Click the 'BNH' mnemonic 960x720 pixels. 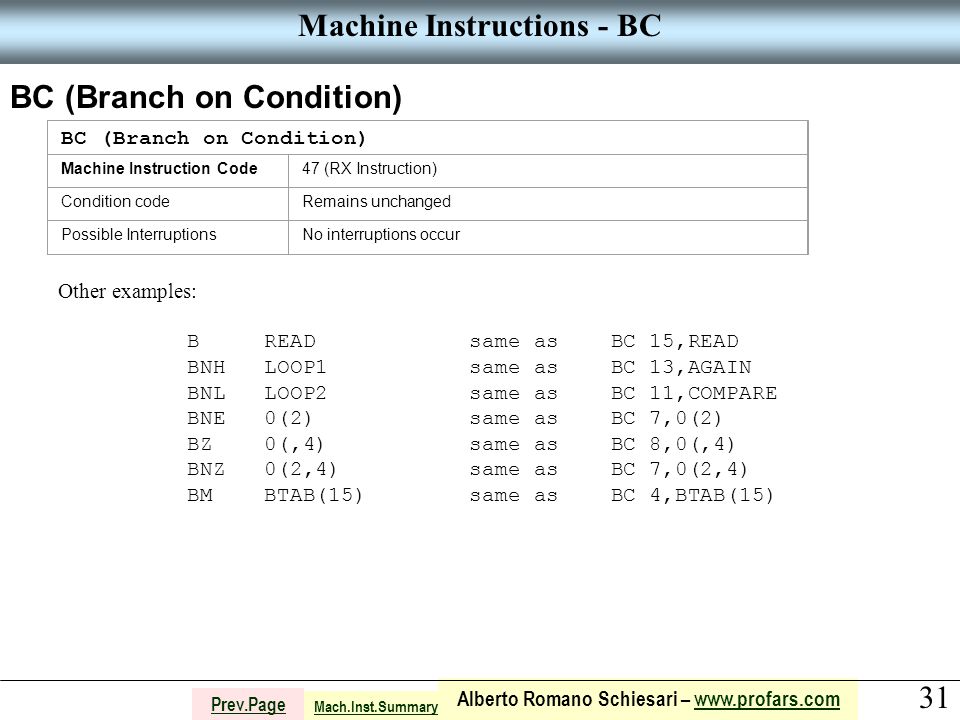click(206, 367)
